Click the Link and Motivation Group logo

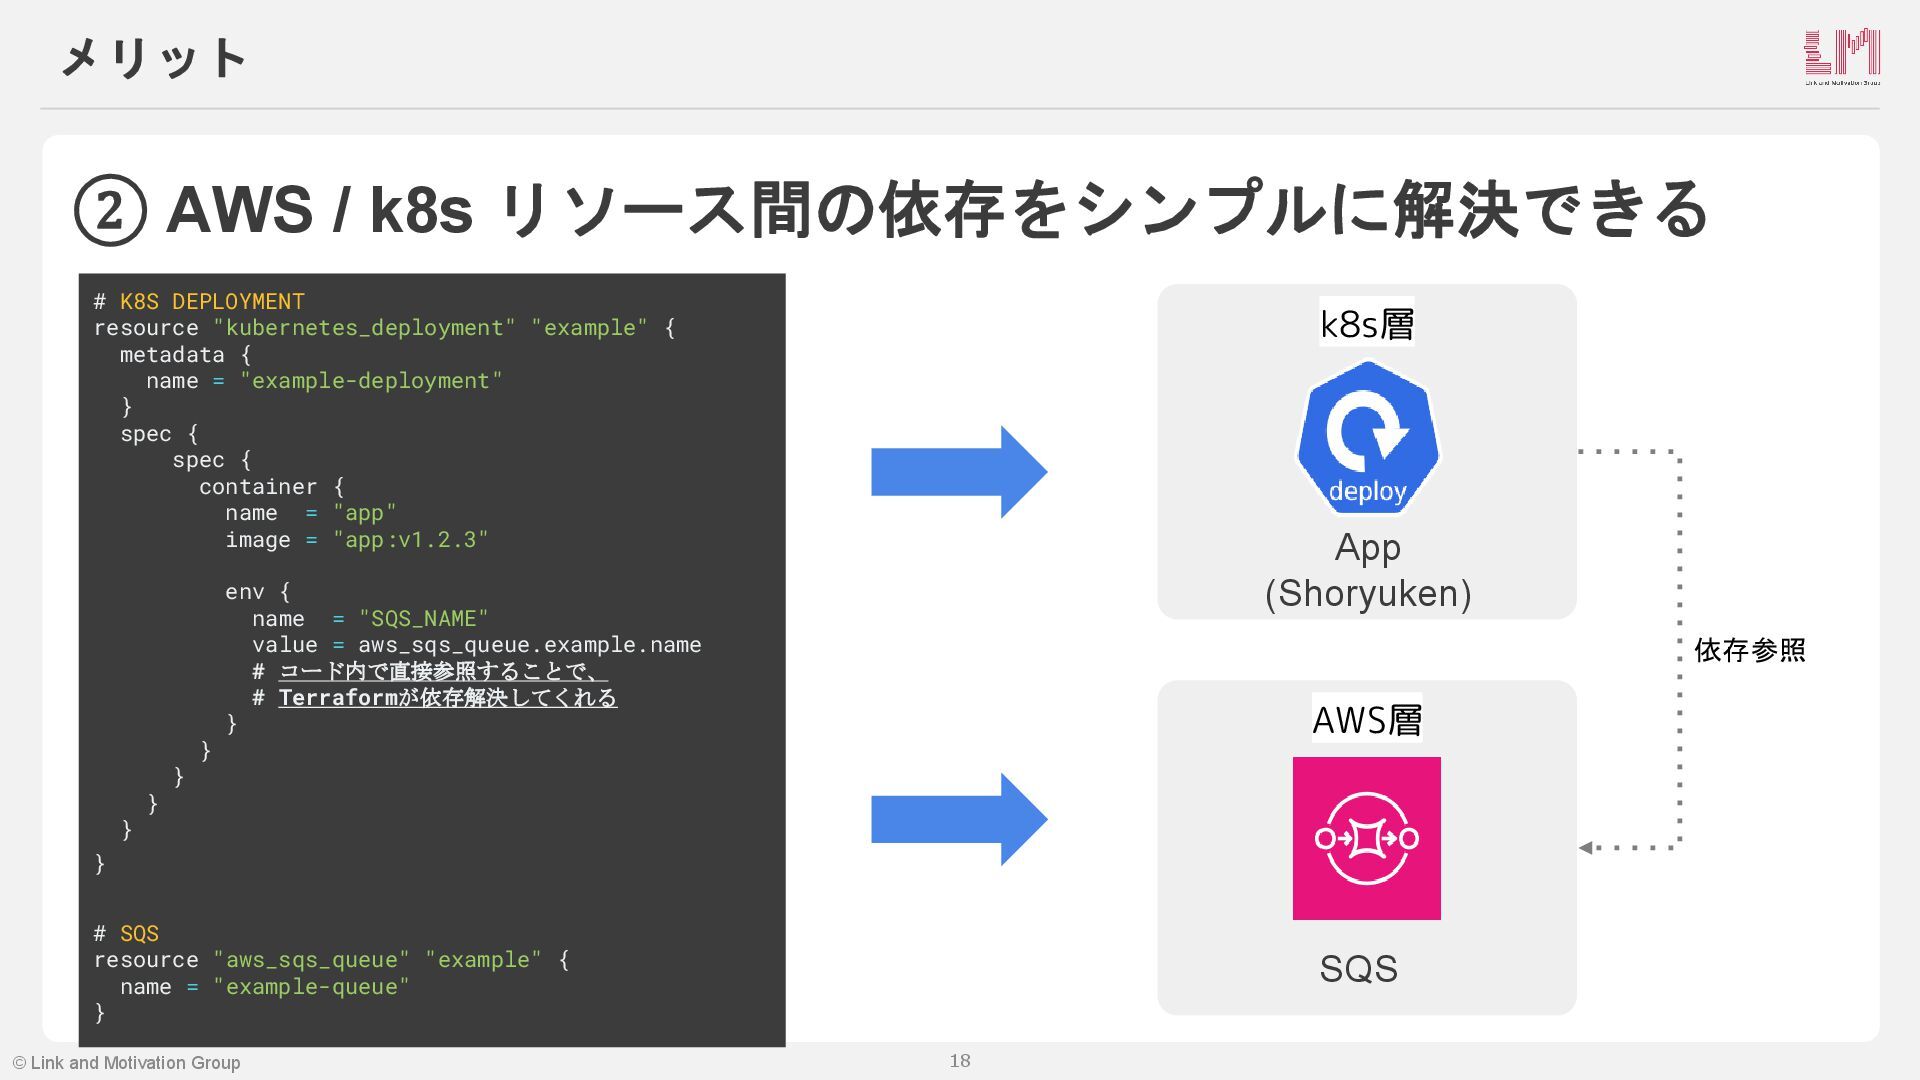point(1842,57)
